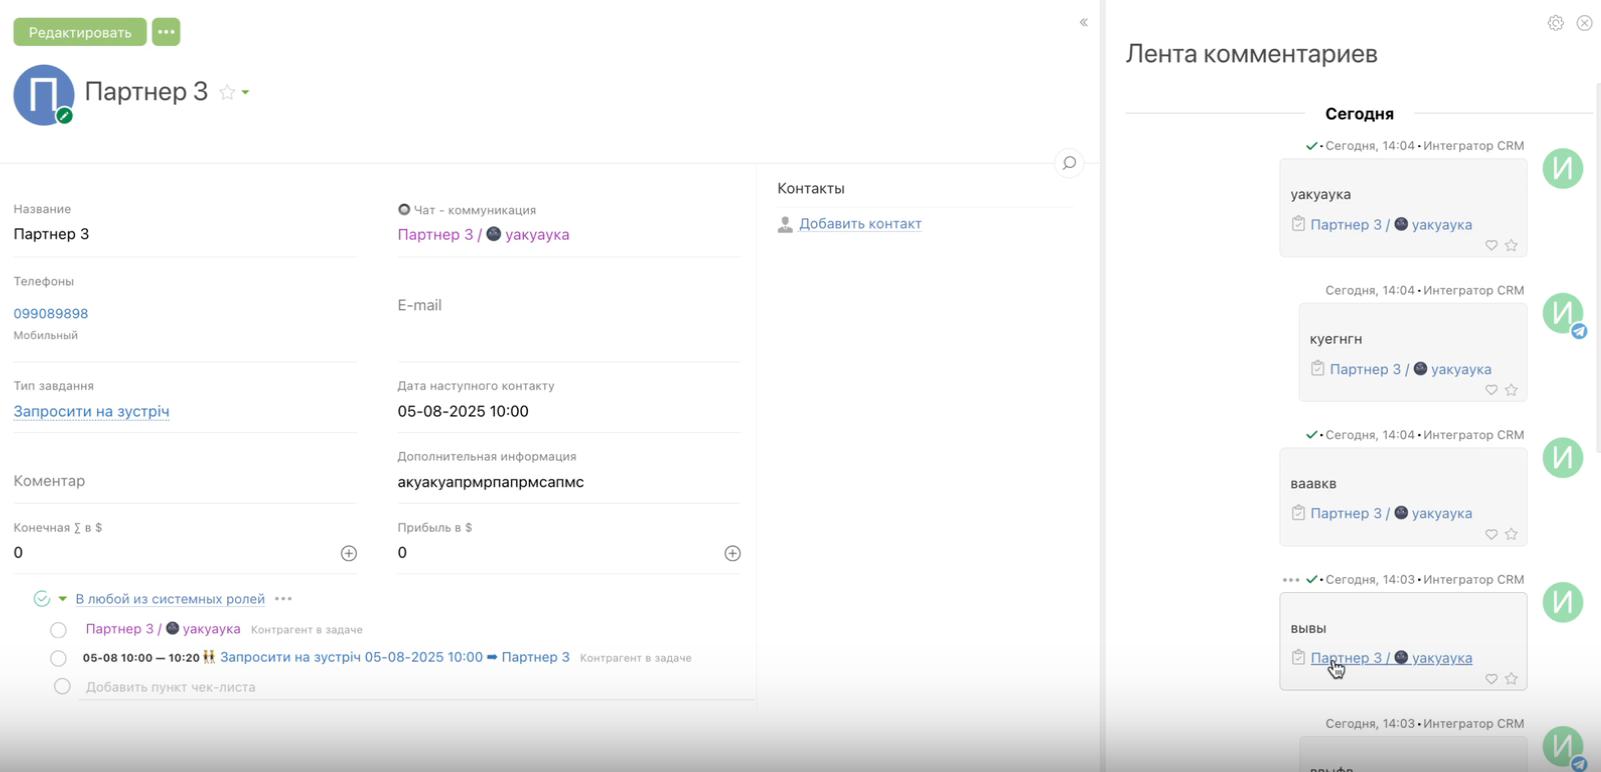This screenshot has width=1601, height=772.
Task: Check the 05-08 10:00 meeting checklist item
Action: (58, 658)
